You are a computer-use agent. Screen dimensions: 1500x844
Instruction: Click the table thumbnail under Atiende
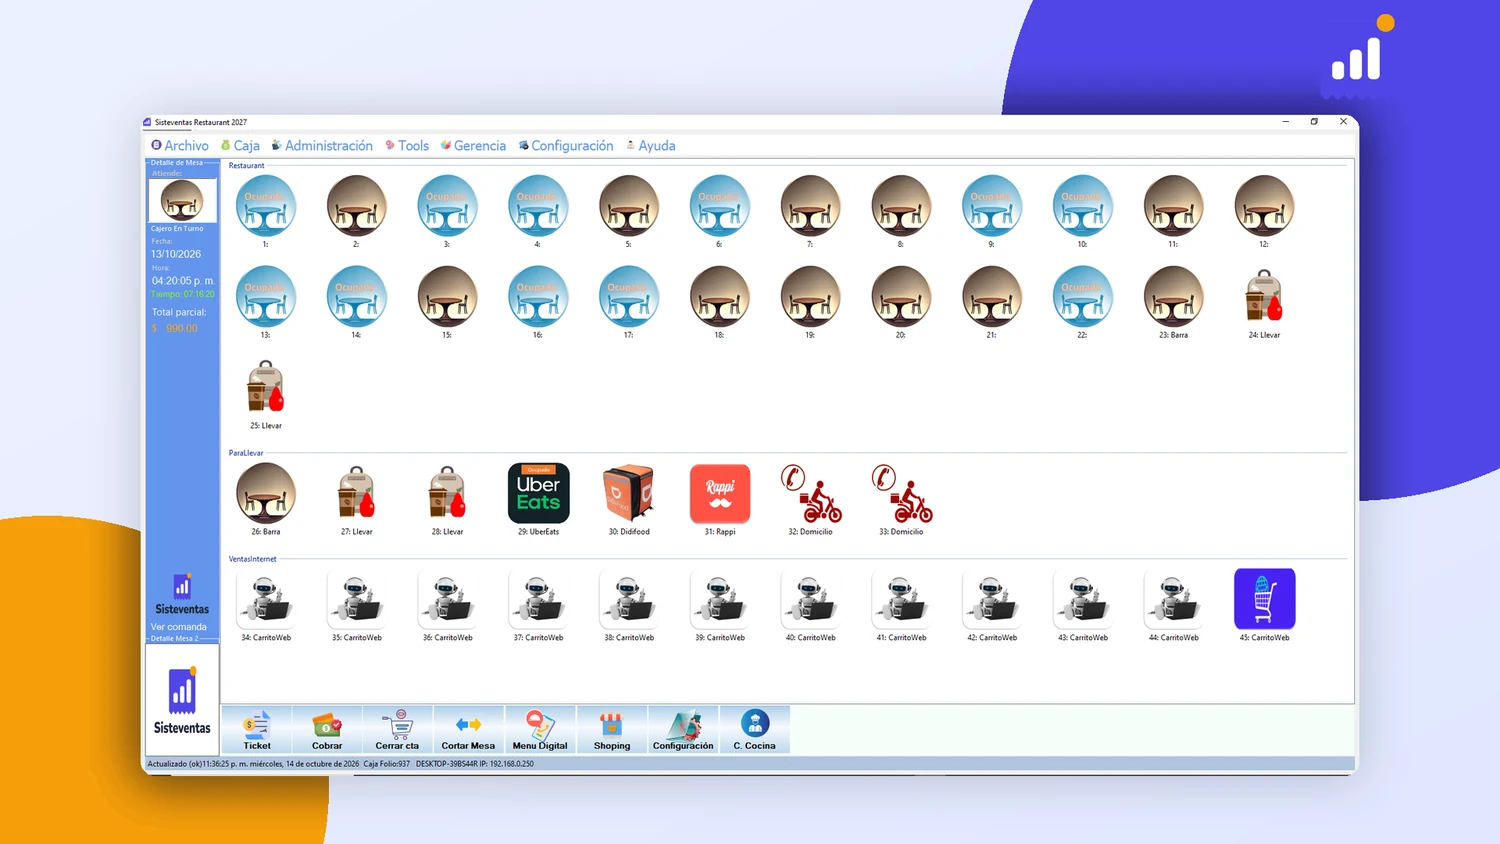click(182, 201)
